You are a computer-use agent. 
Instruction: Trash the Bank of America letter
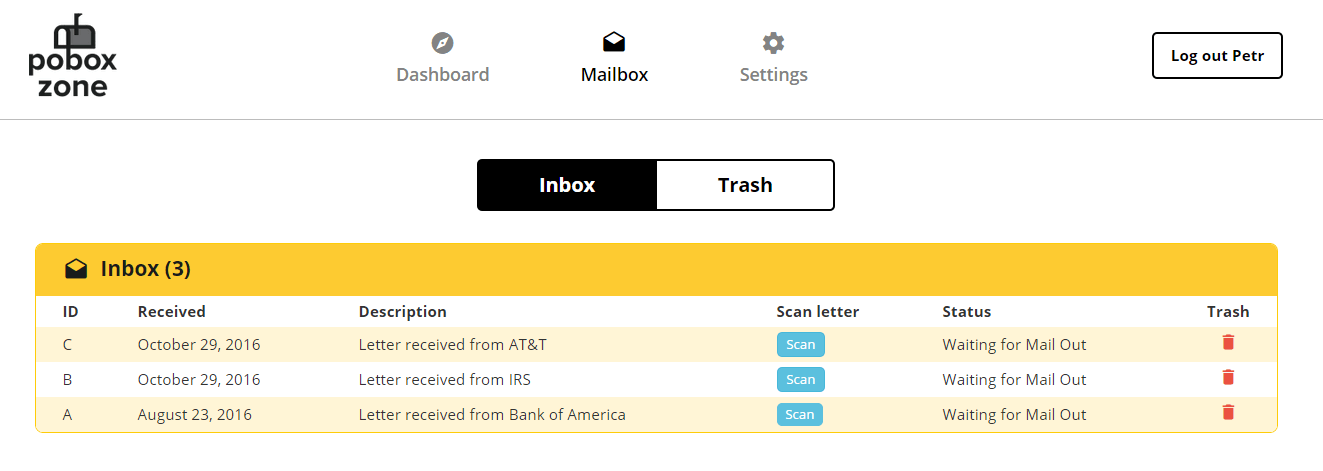[x=1228, y=412]
